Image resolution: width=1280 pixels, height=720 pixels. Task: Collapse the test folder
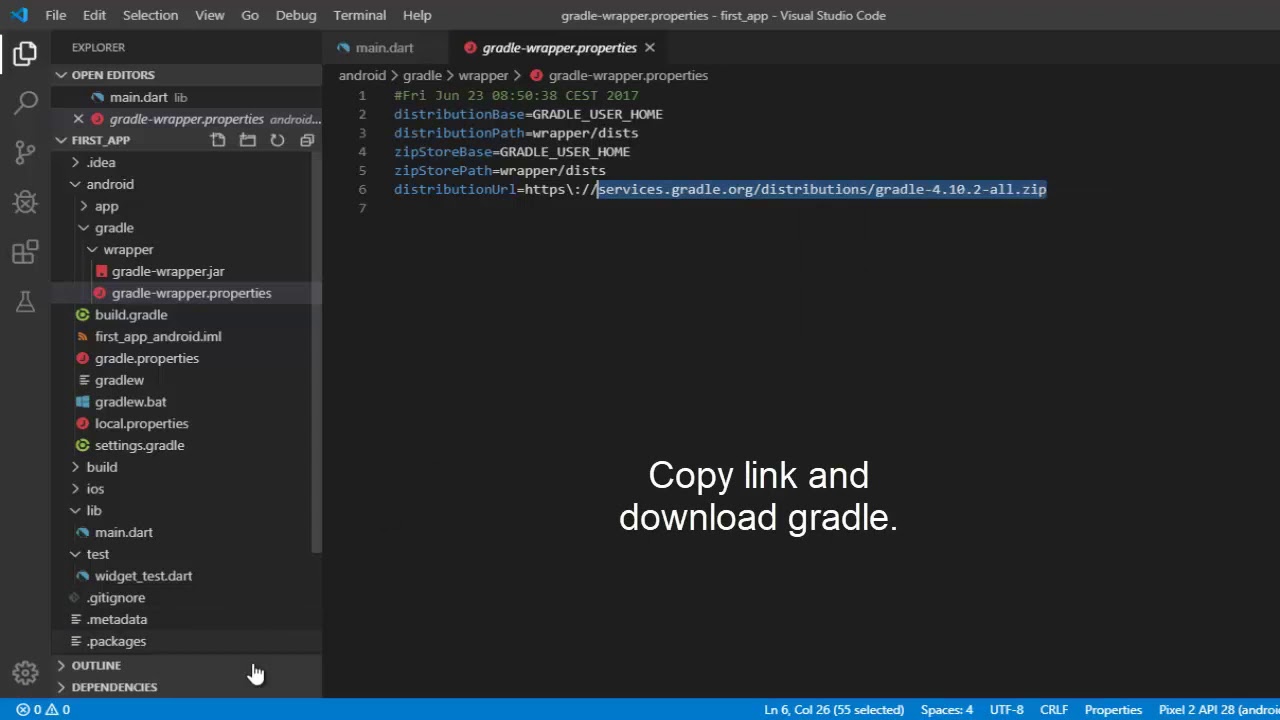click(75, 554)
